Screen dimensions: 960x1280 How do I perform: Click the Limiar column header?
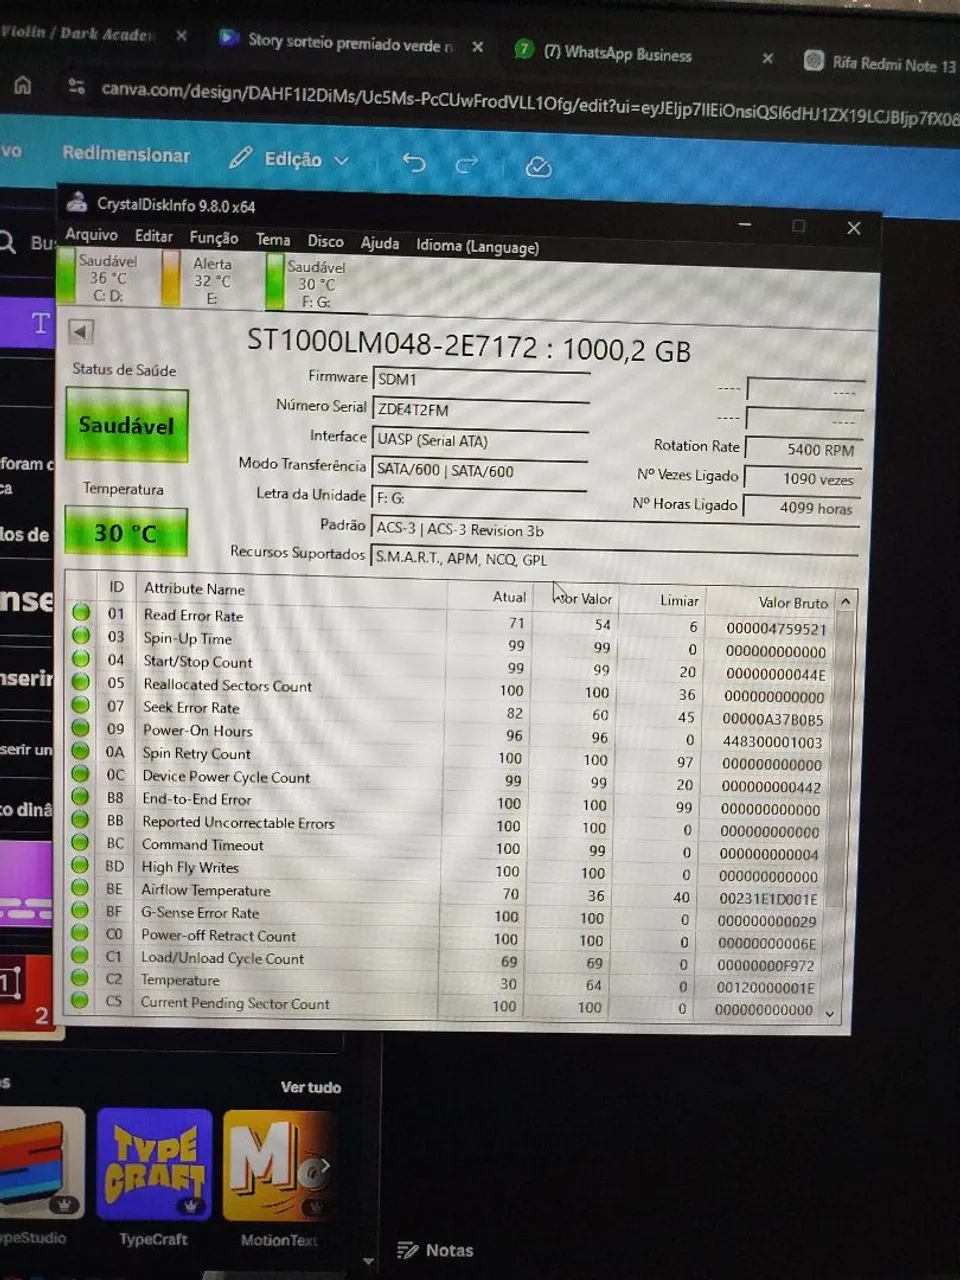[679, 601]
